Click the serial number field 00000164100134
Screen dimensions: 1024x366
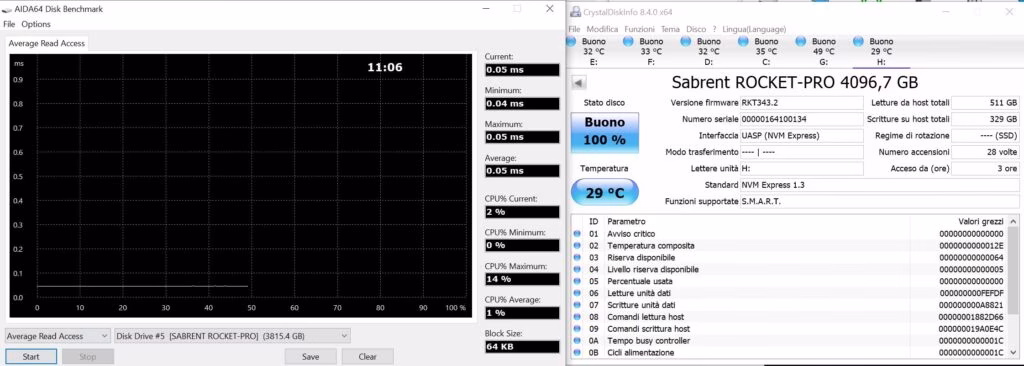tap(801, 120)
